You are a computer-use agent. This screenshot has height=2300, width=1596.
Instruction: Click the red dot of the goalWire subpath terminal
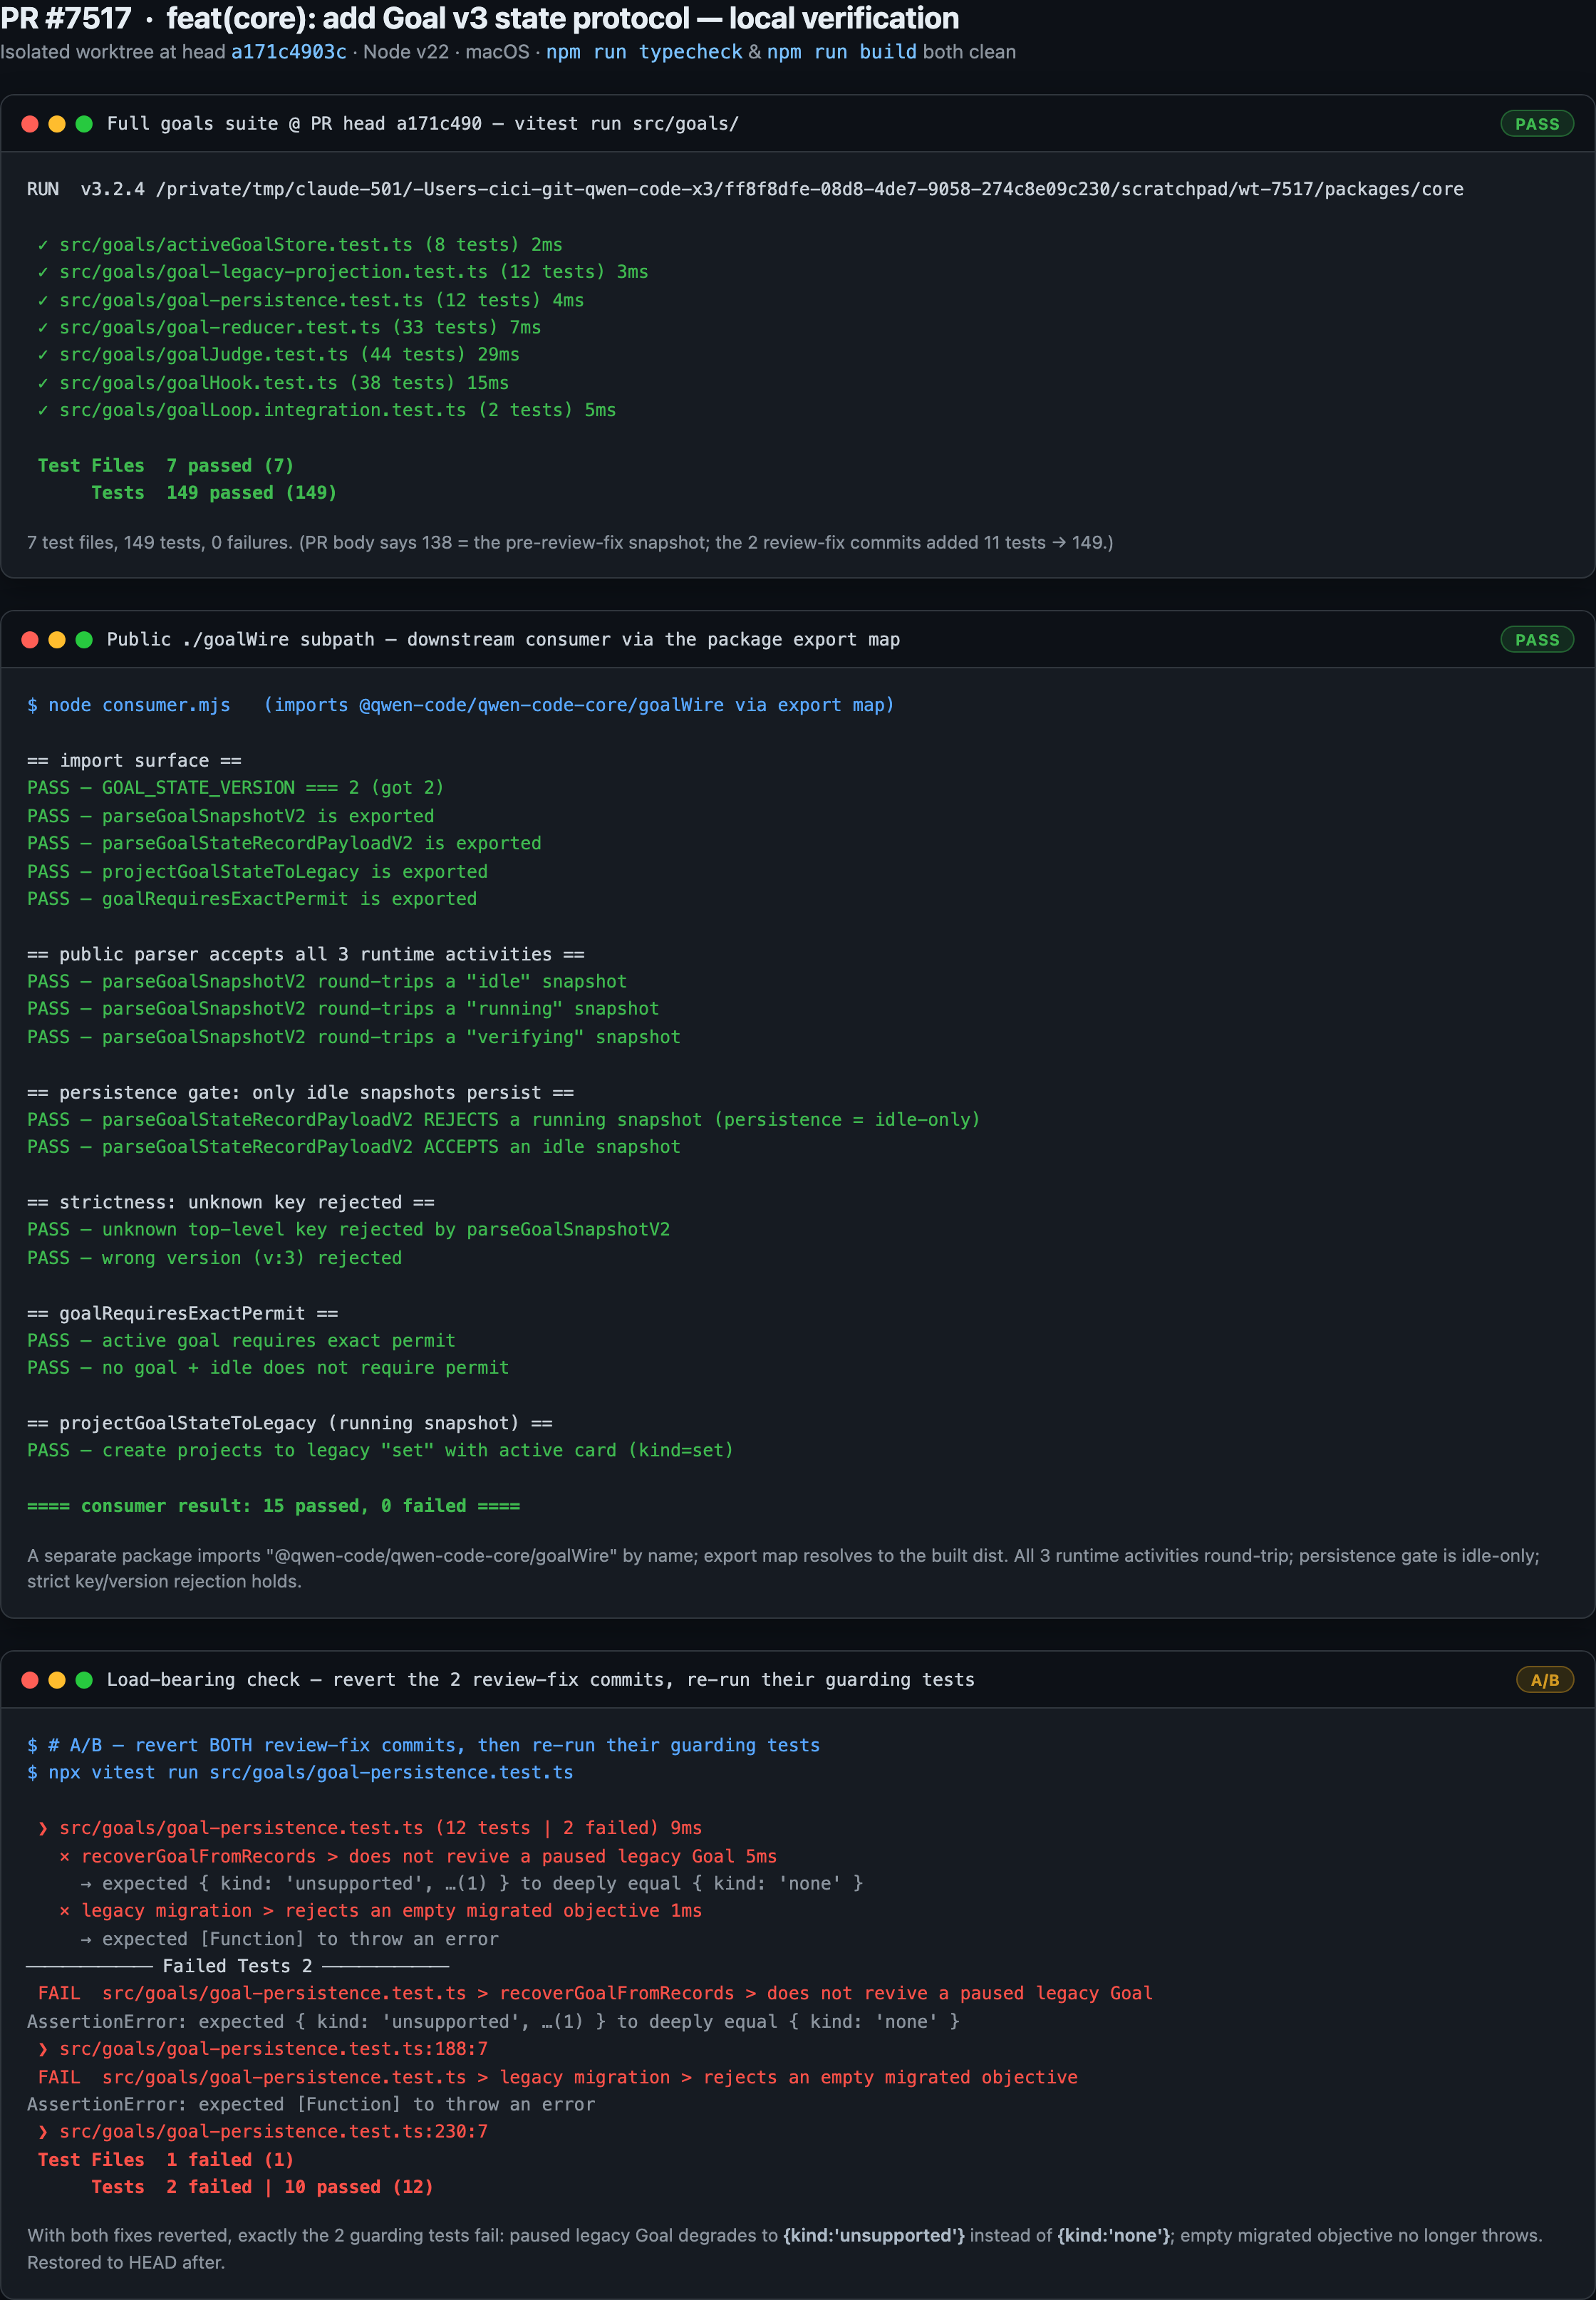30,640
